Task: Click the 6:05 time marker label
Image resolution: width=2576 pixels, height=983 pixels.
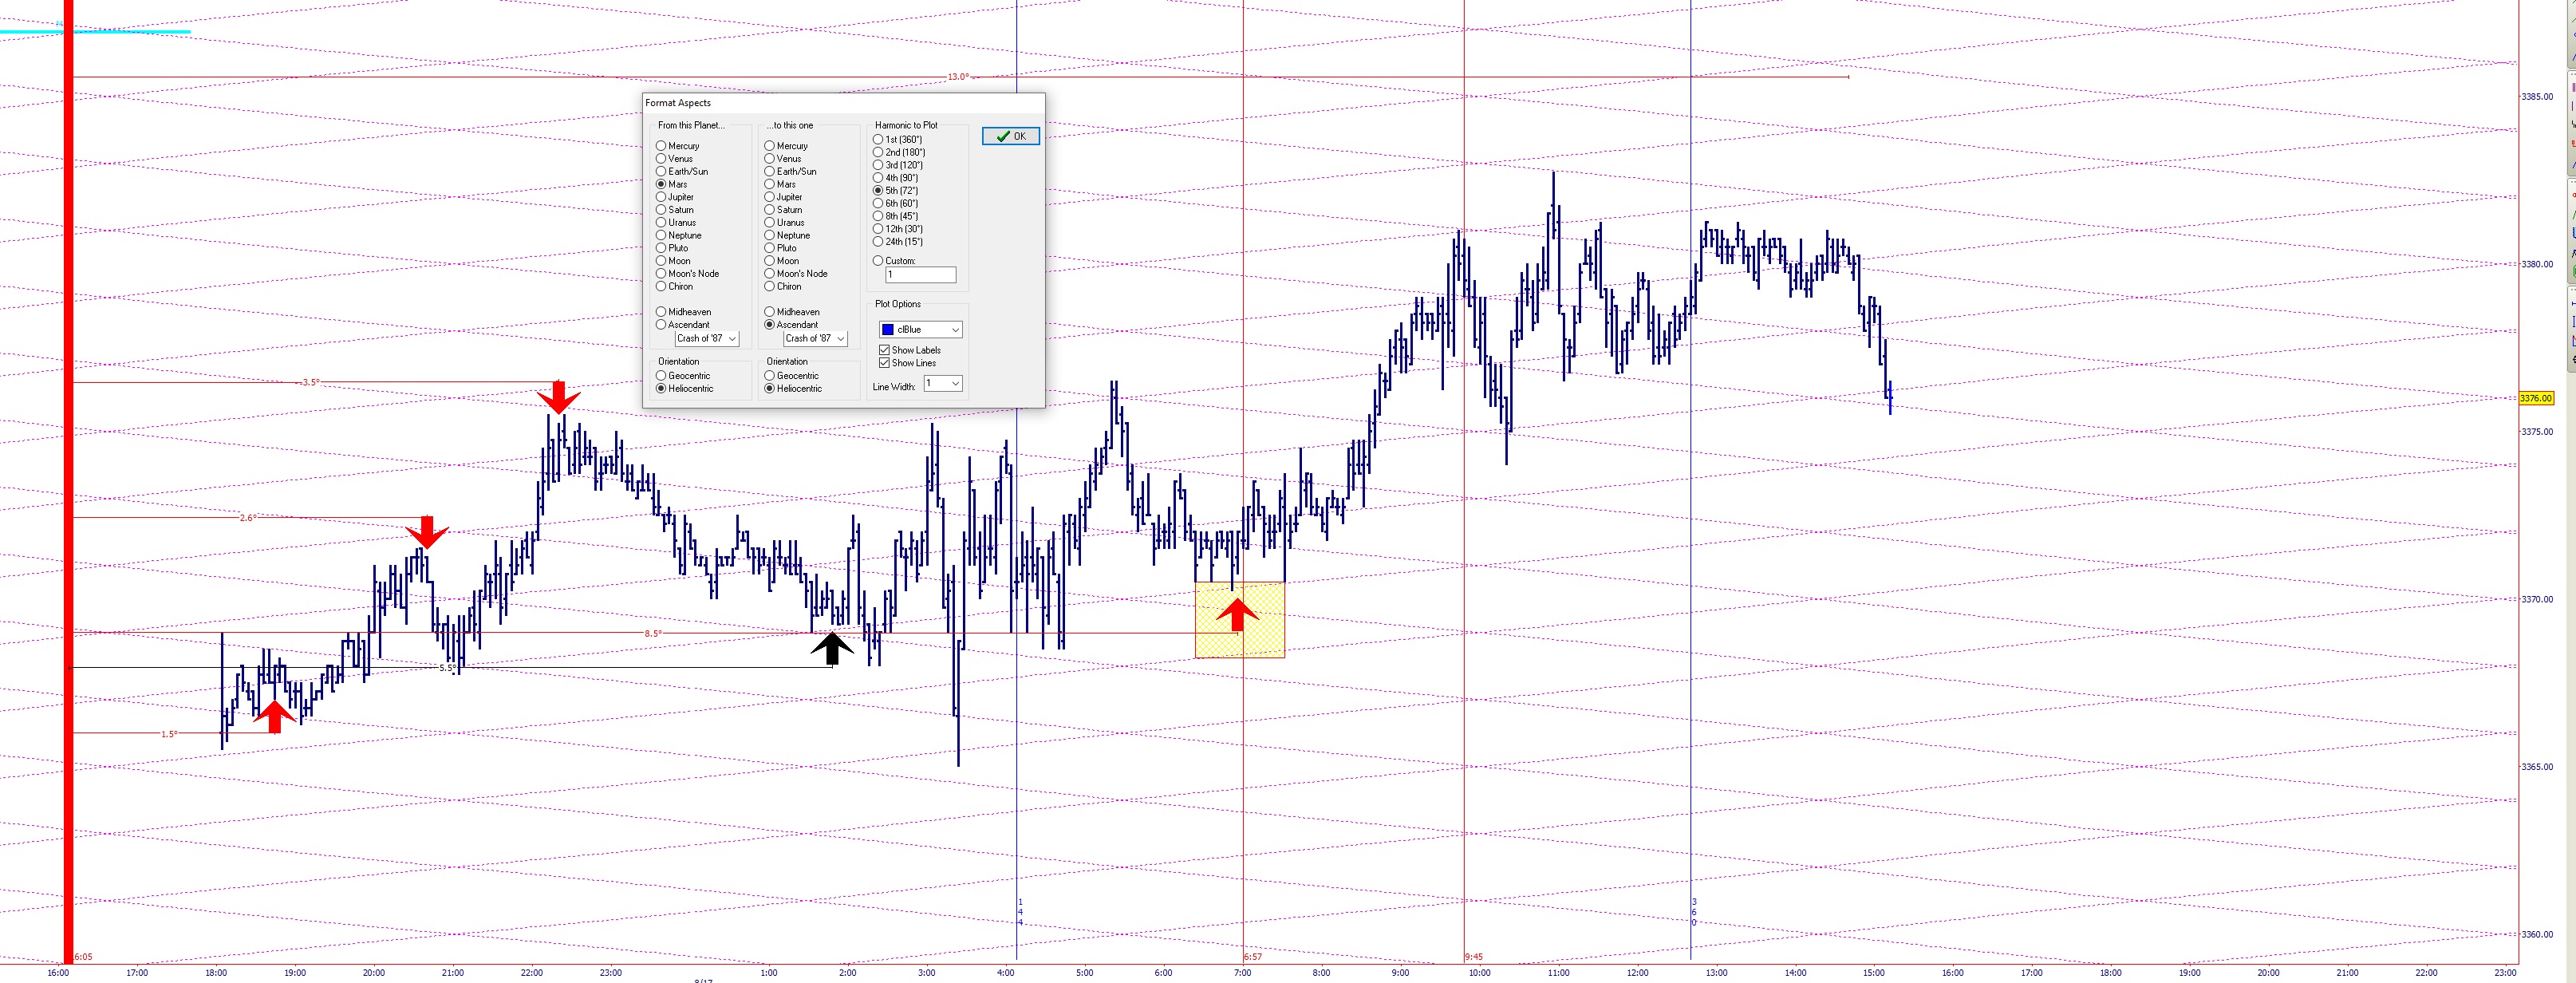Action: pos(83,957)
